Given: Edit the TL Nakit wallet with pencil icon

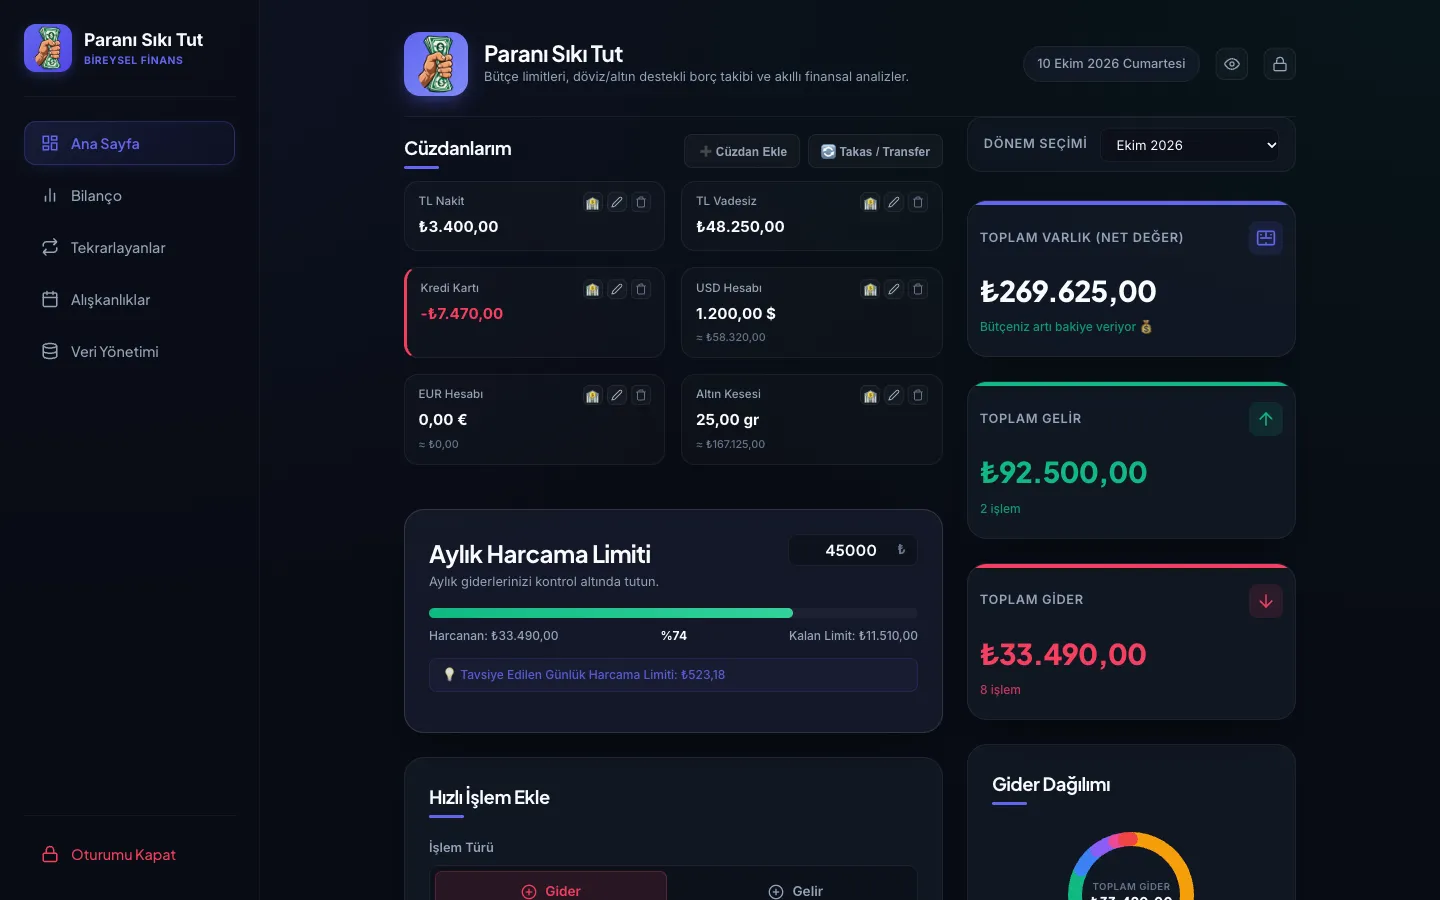Looking at the screenshot, I should tap(617, 203).
